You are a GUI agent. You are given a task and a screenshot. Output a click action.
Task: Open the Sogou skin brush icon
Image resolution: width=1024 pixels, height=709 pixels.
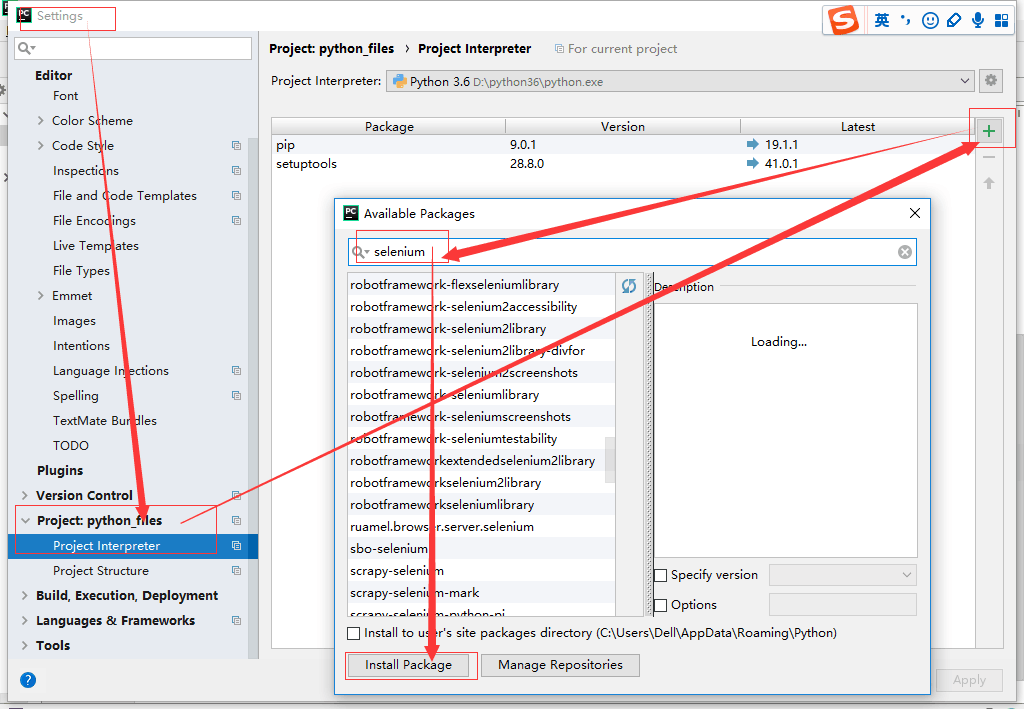point(953,20)
